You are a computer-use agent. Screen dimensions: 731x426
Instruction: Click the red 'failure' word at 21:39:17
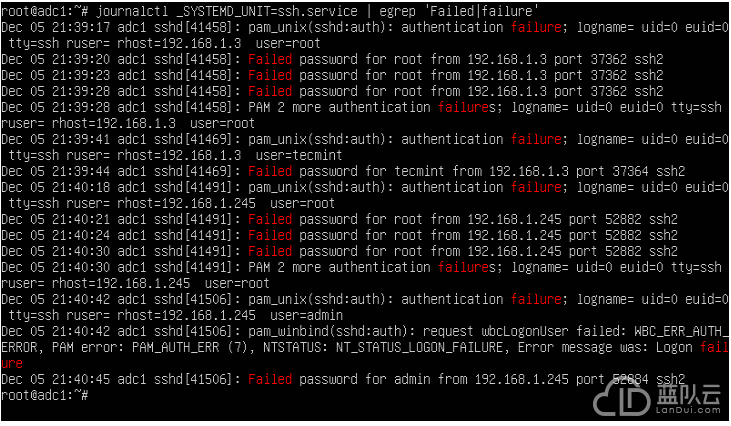tap(536, 27)
